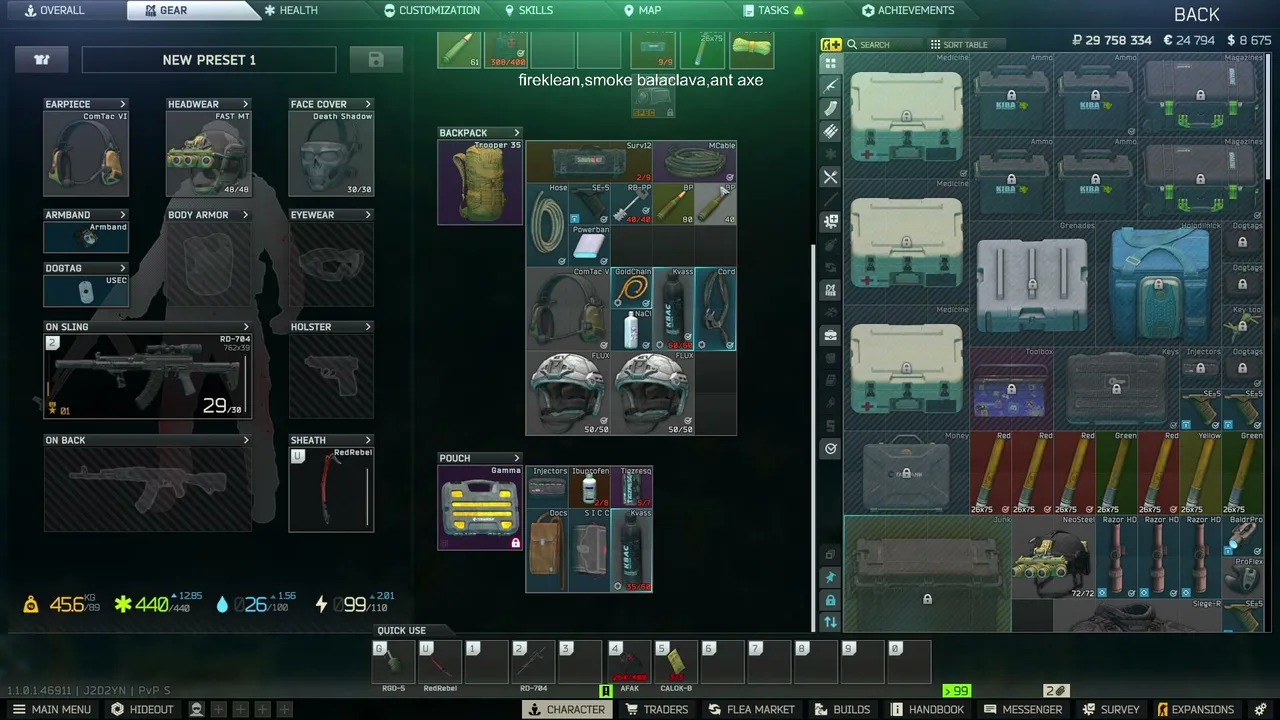Filter the stash by ammunition
The width and height of the screenshot is (1280, 720).
pos(830,131)
